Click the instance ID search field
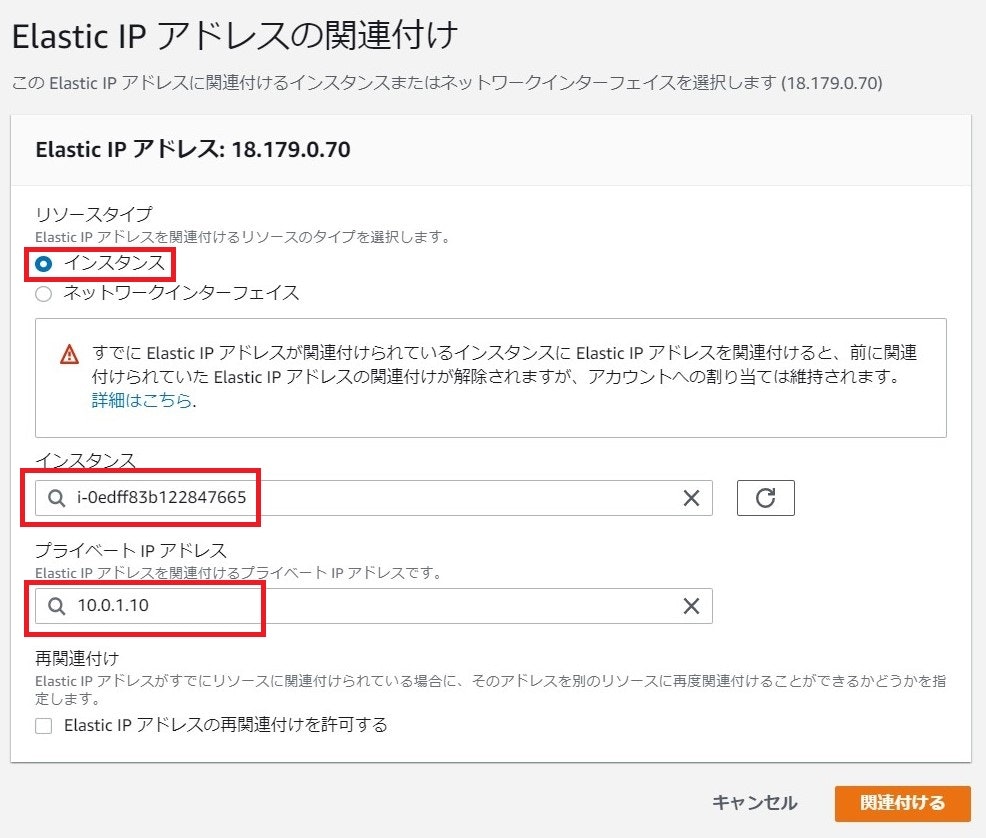Image resolution: width=986 pixels, height=838 pixels. pyautogui.click(x=374, y=498)
